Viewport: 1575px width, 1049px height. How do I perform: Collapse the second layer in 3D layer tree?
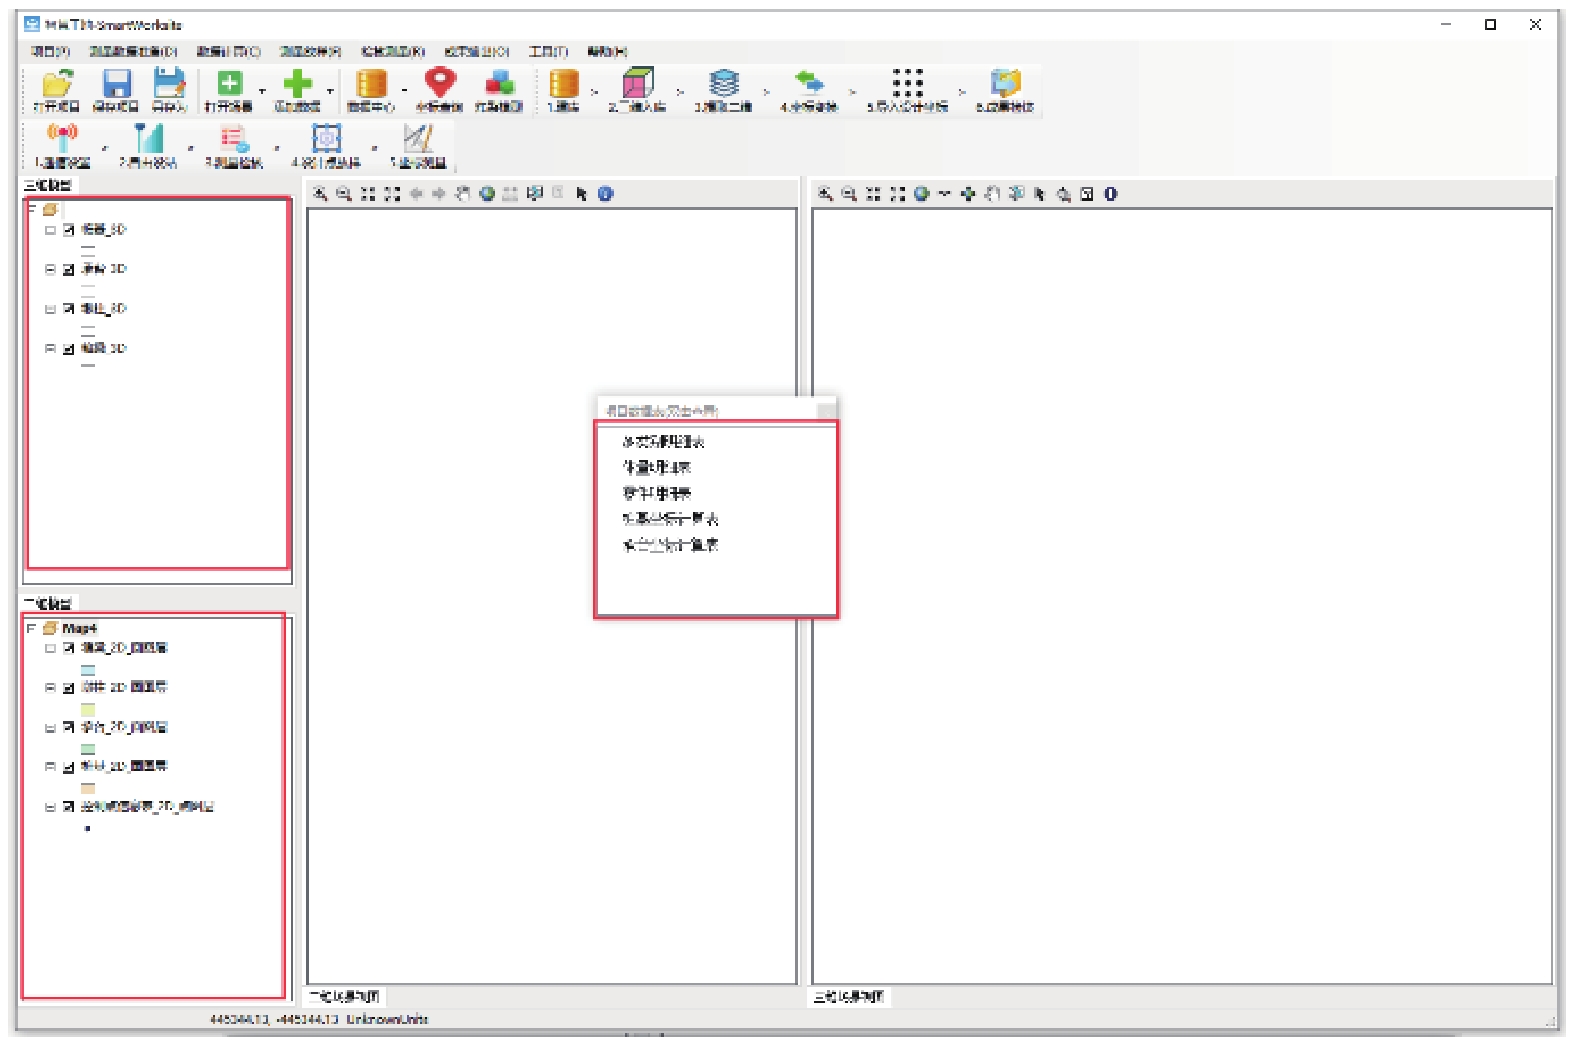50,269
